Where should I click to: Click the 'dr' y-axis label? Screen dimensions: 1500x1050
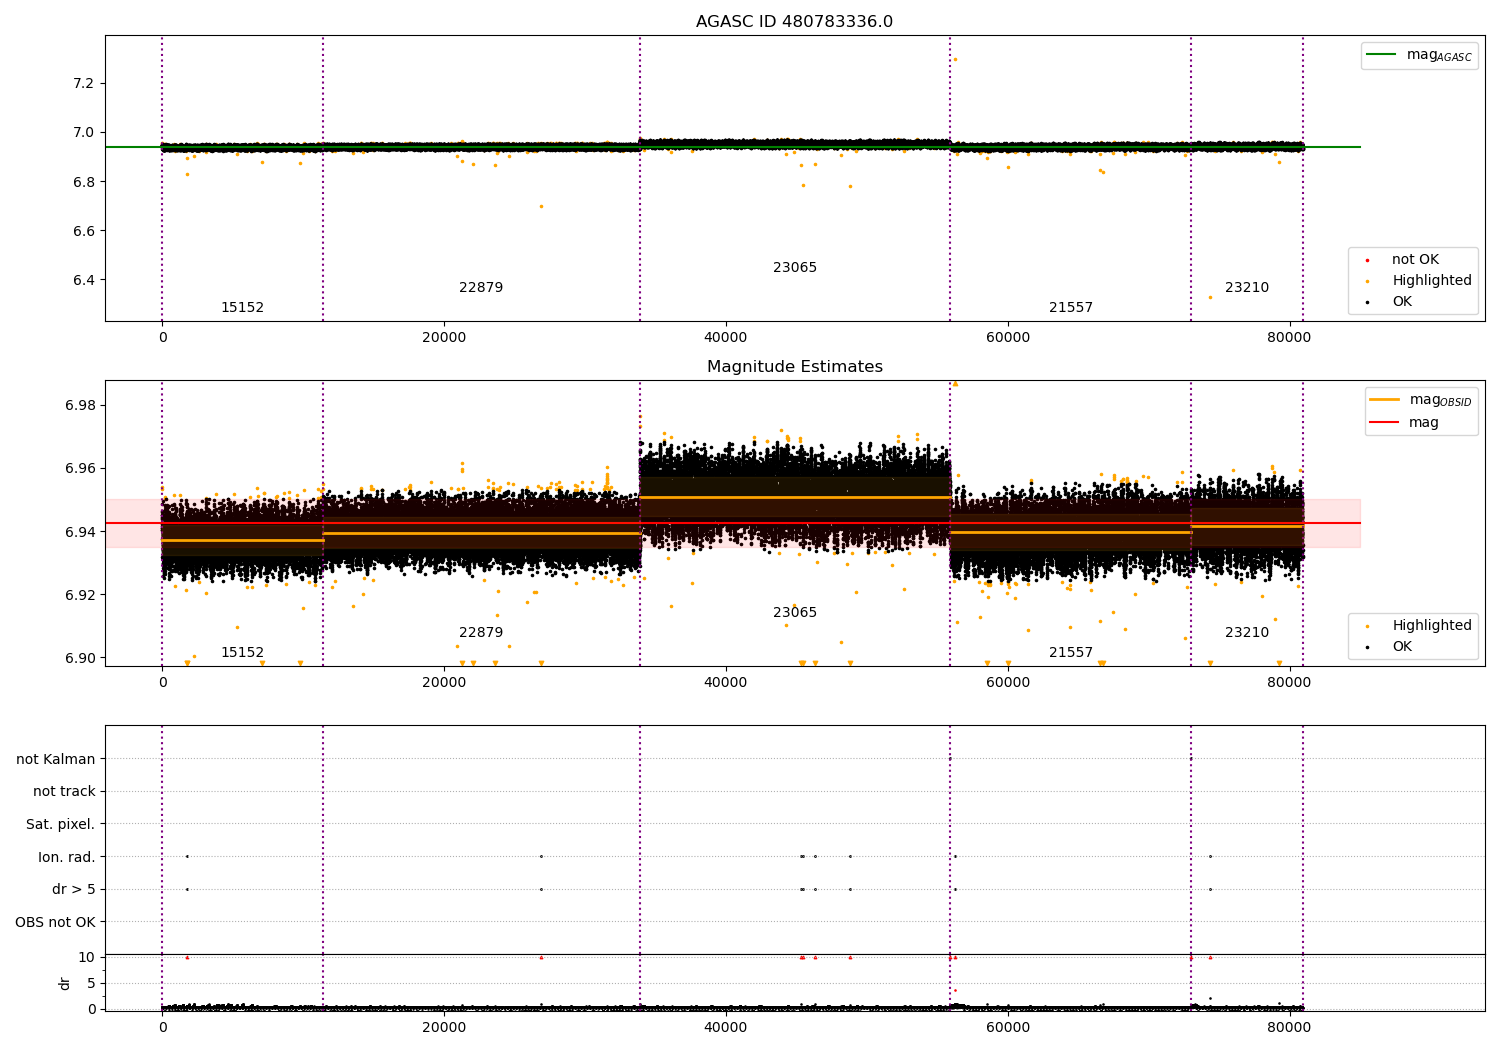click(x=65, y=984)
